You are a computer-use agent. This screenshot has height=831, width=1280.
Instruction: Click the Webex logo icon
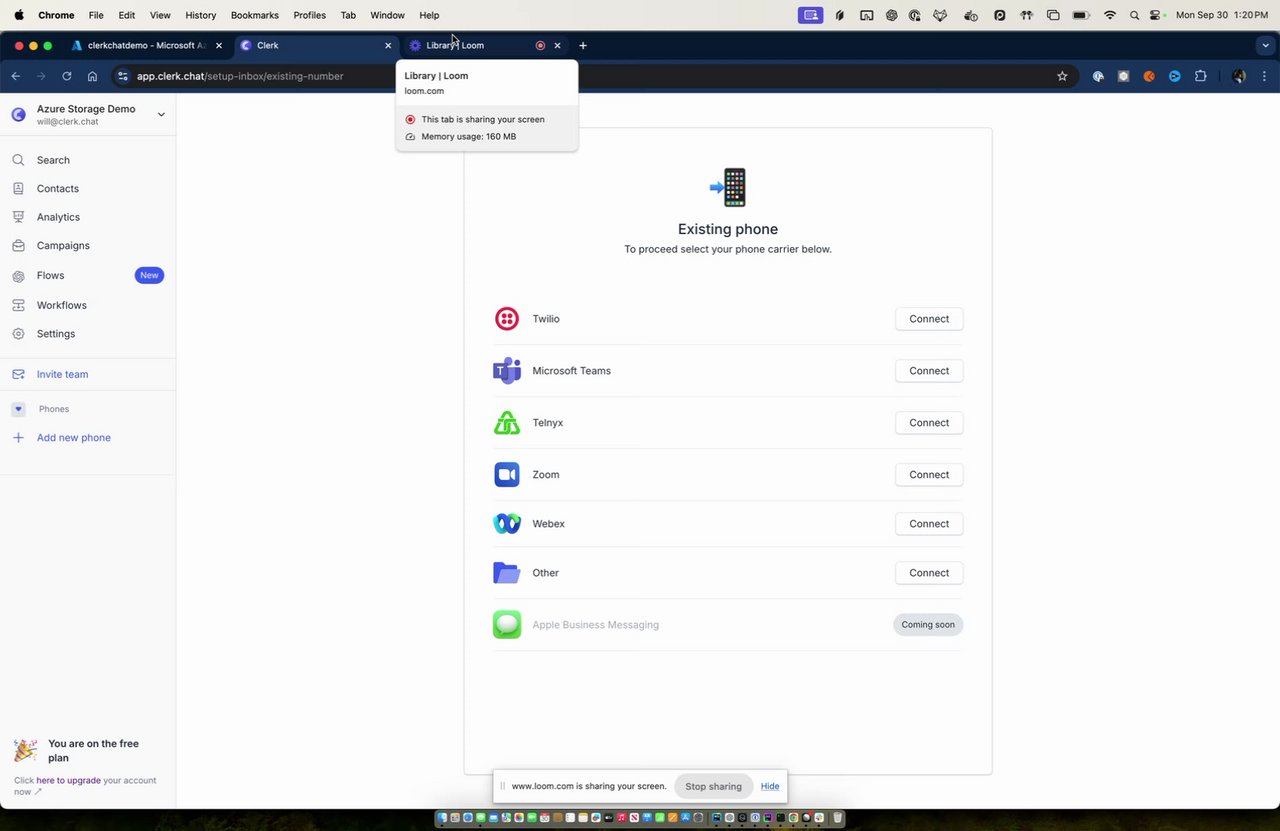coord(507,524)
